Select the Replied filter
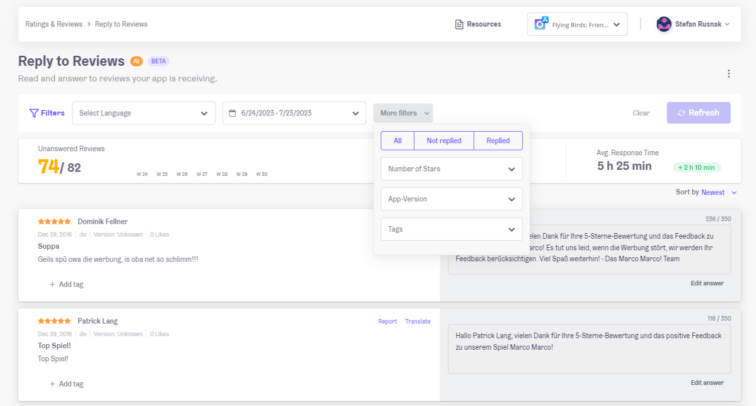Screen dimensions: 756x406 [498, 141]
